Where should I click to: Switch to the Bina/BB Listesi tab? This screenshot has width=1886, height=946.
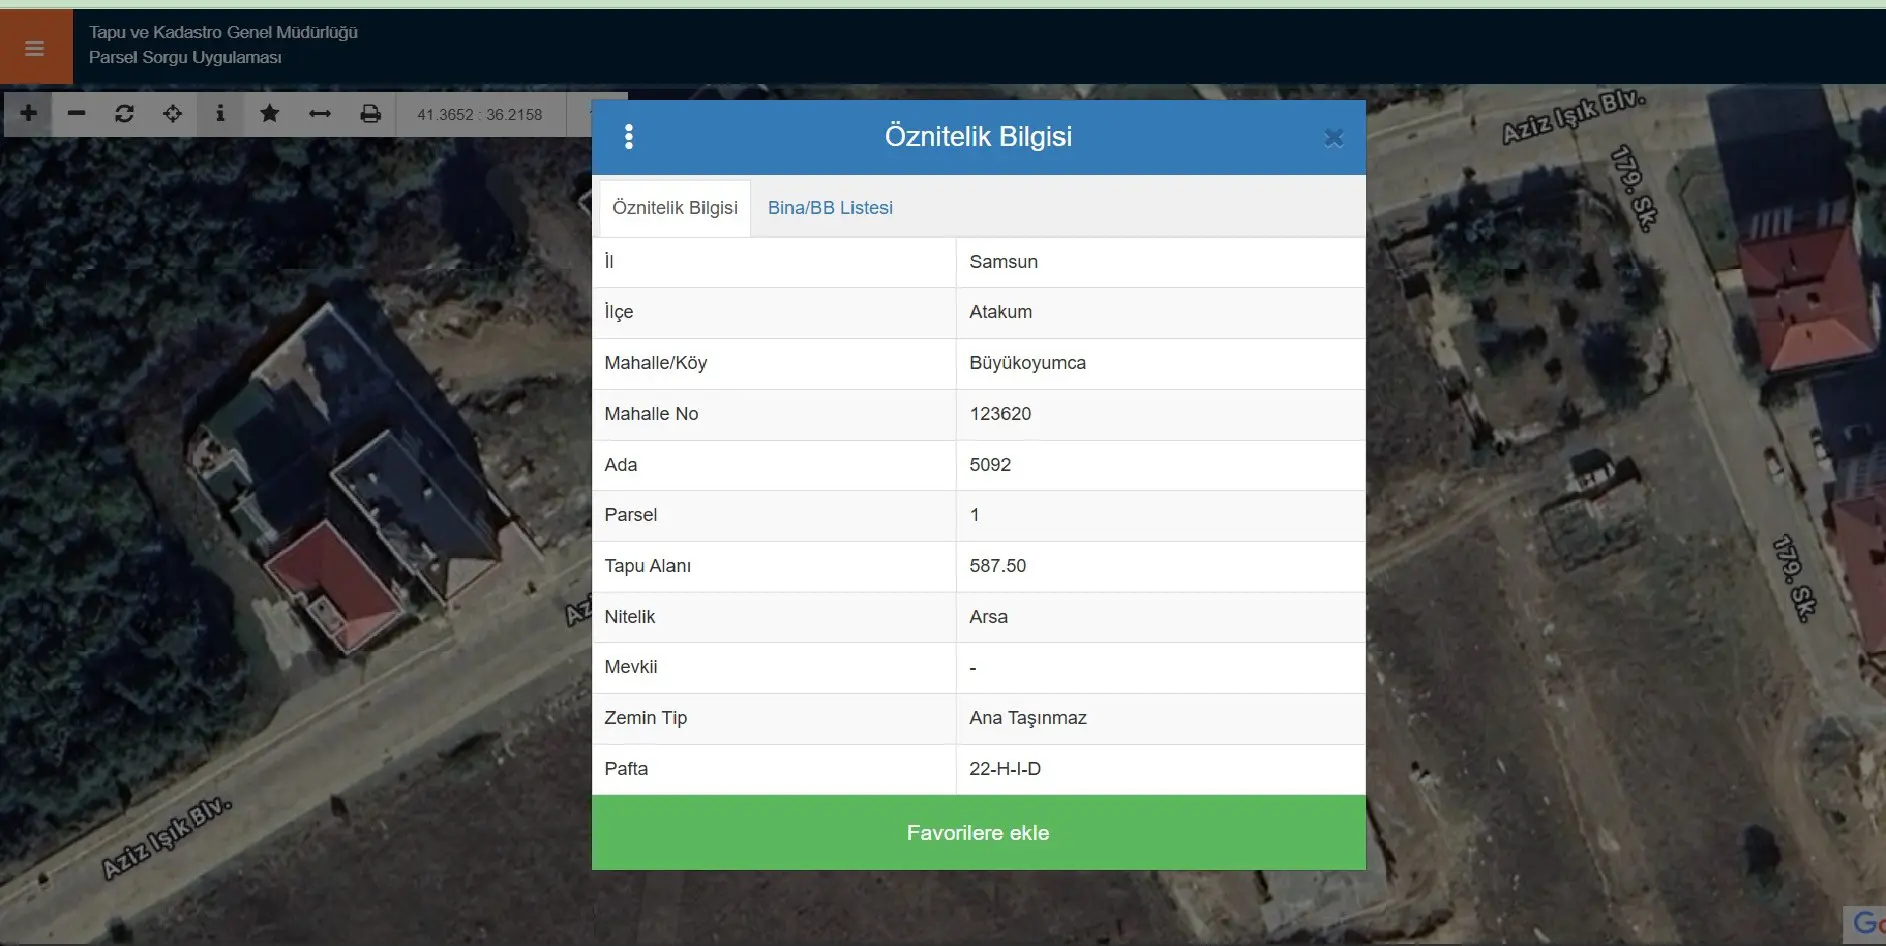pos(830,208)
